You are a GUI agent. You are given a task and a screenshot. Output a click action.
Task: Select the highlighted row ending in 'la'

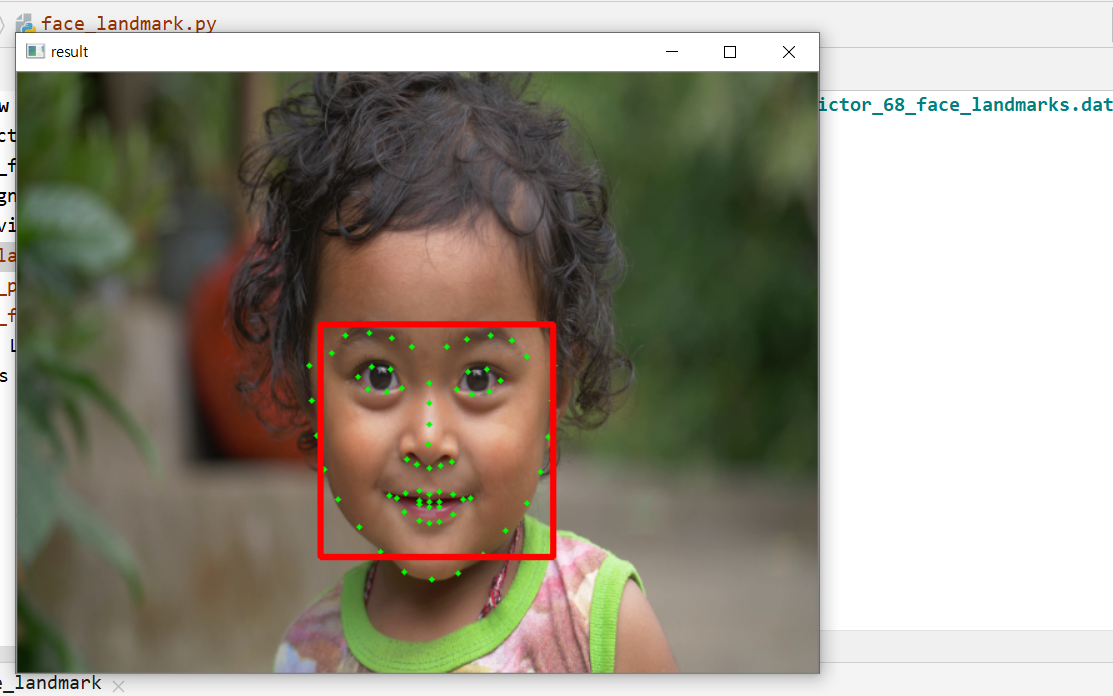click(x=7, y=257)
